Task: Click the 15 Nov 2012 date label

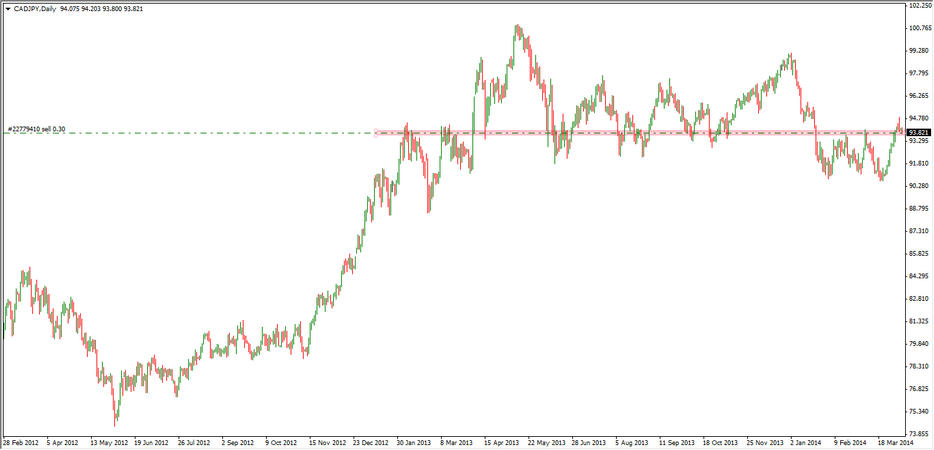Action: pos(327,441)
